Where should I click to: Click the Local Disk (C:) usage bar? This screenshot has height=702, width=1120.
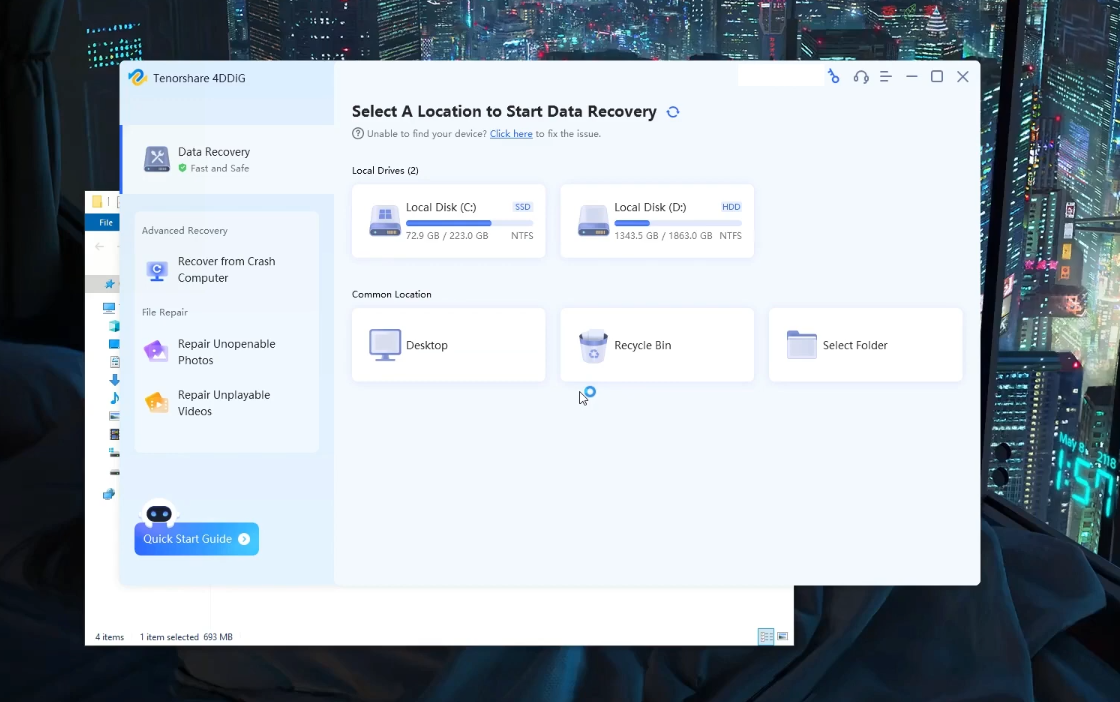(469, 224)
